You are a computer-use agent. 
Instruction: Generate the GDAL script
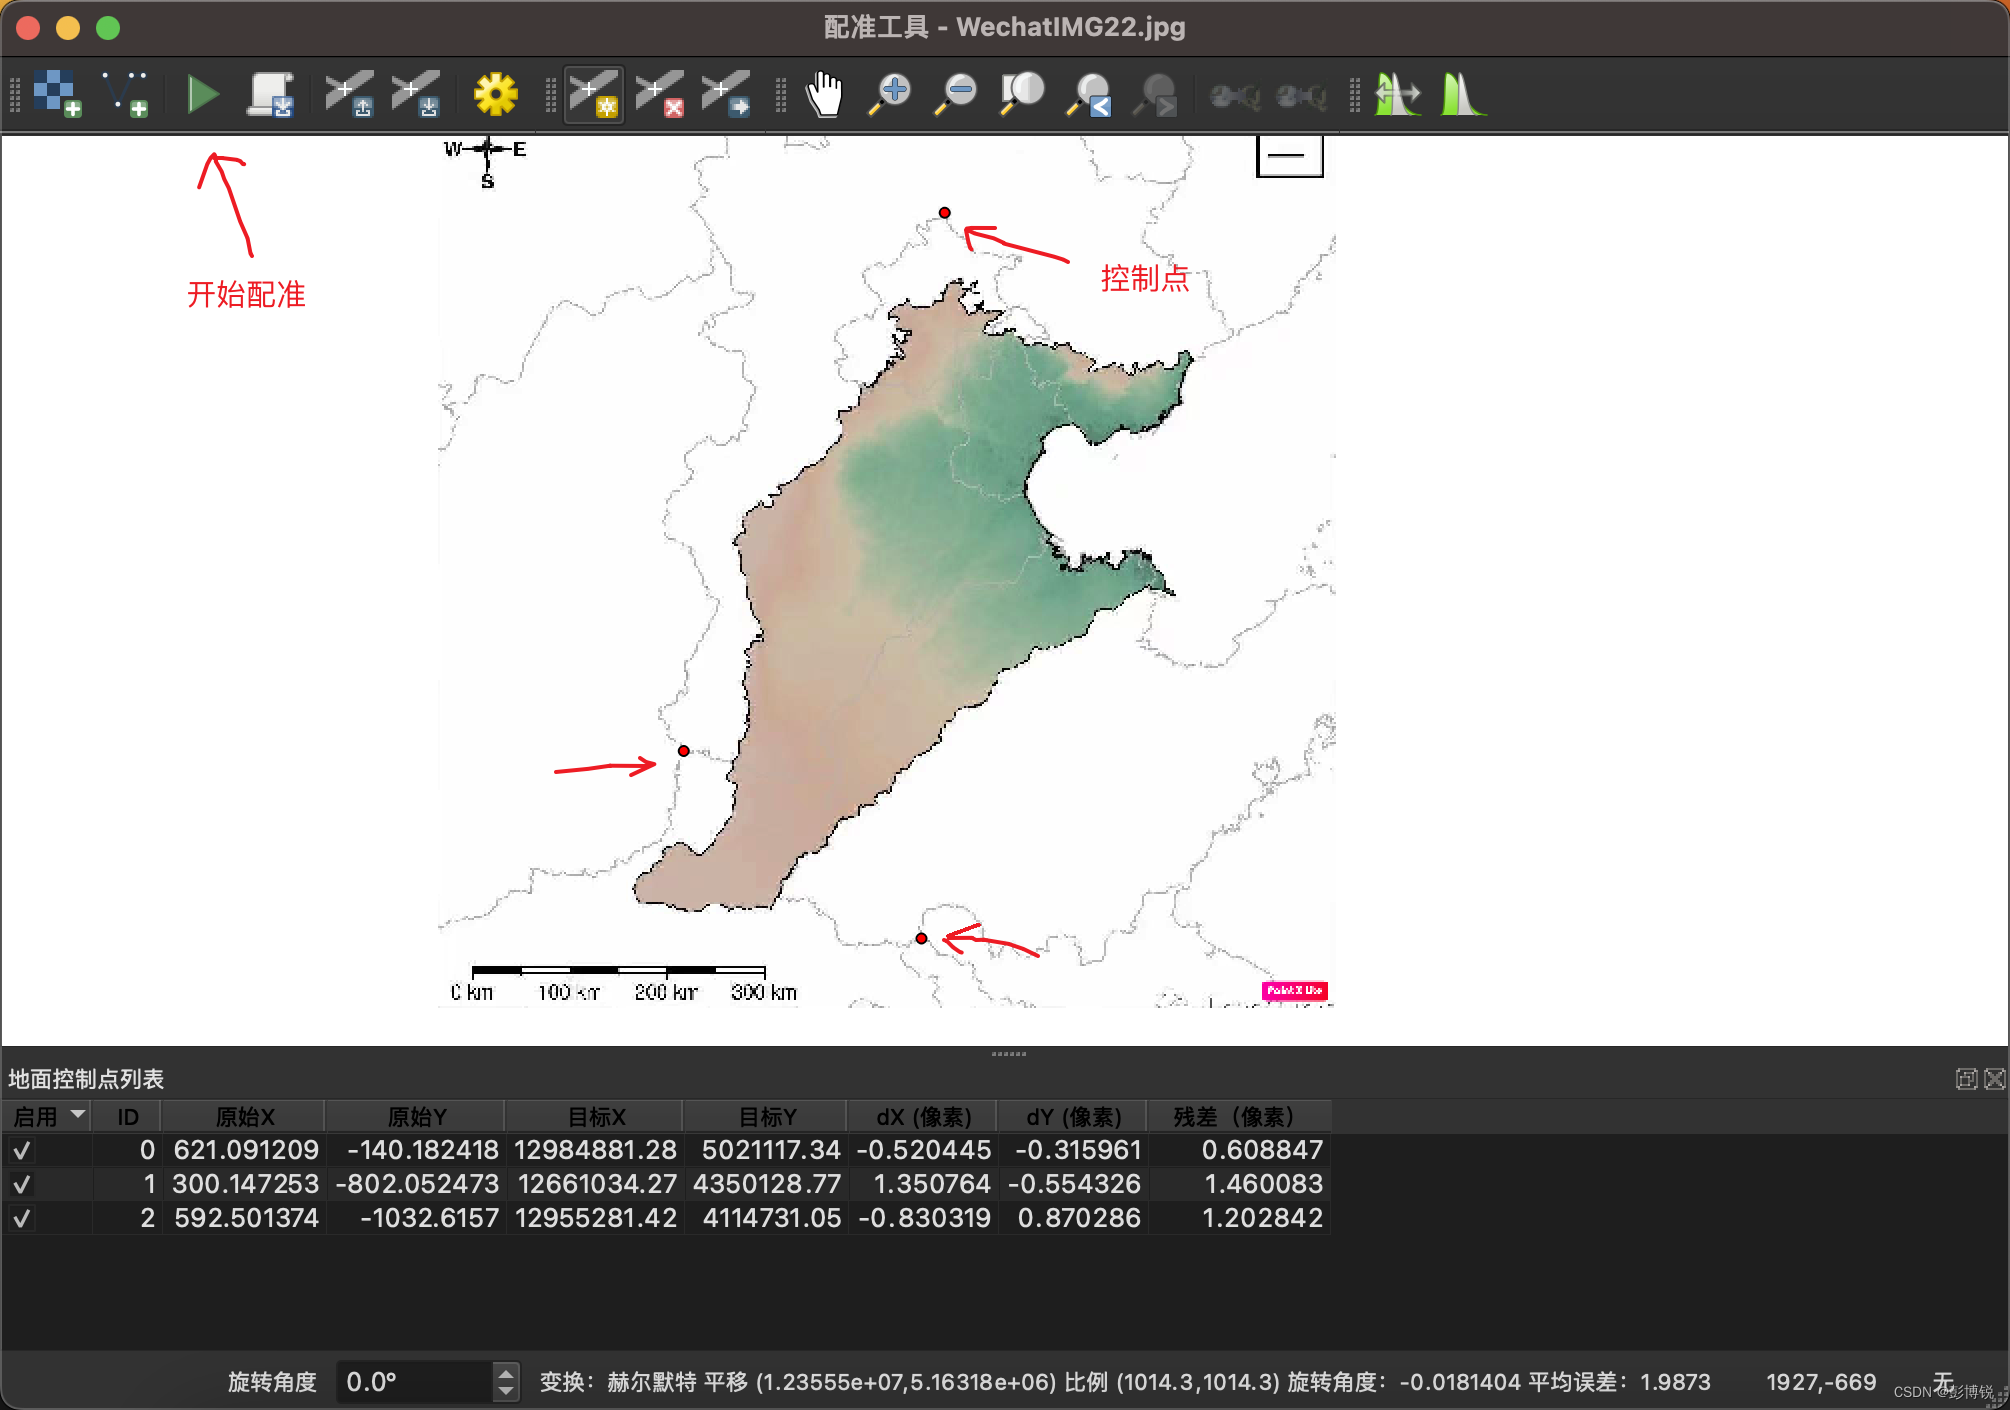[271, 94]
